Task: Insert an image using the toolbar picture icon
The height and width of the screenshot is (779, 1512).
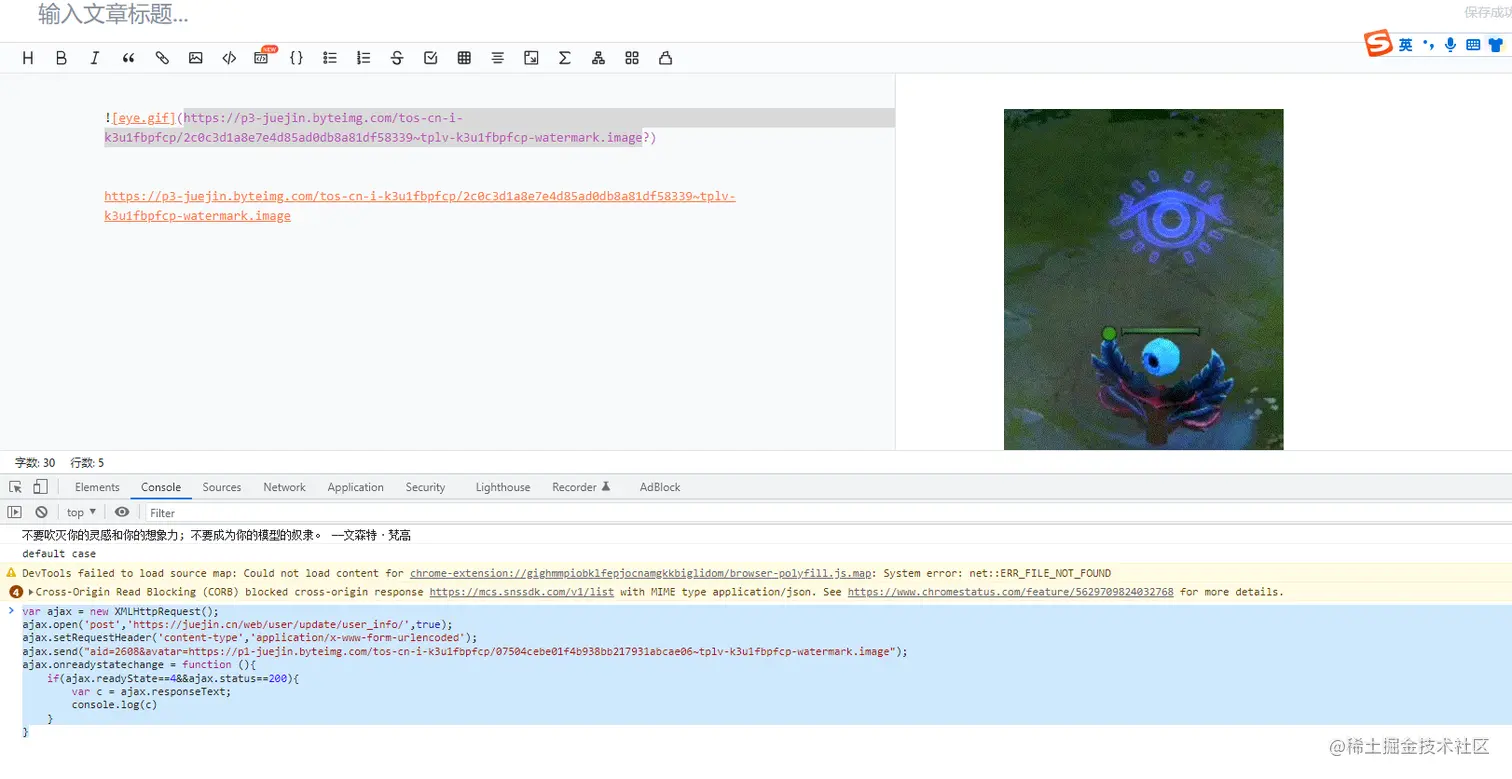Action: (x=195, y=58)
